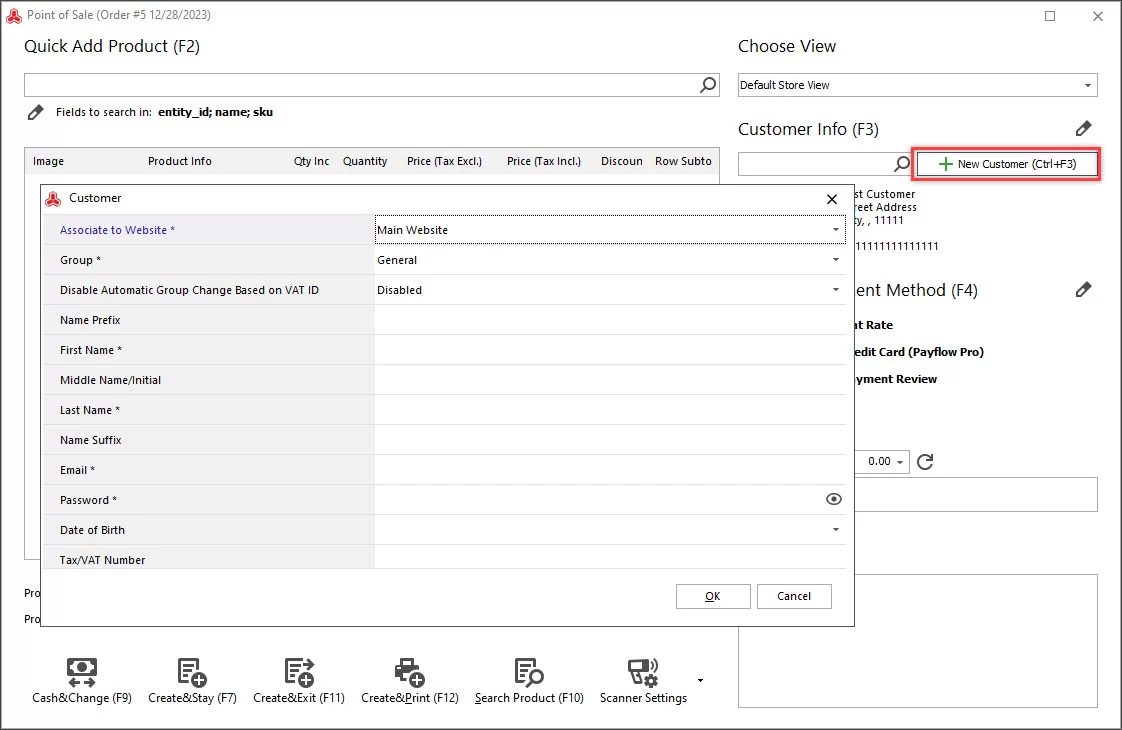Image resolution: width=1122 pixels, height=730 pixels.
Task: Click the Search Product (F10) icon
Action: pos(529,672)
